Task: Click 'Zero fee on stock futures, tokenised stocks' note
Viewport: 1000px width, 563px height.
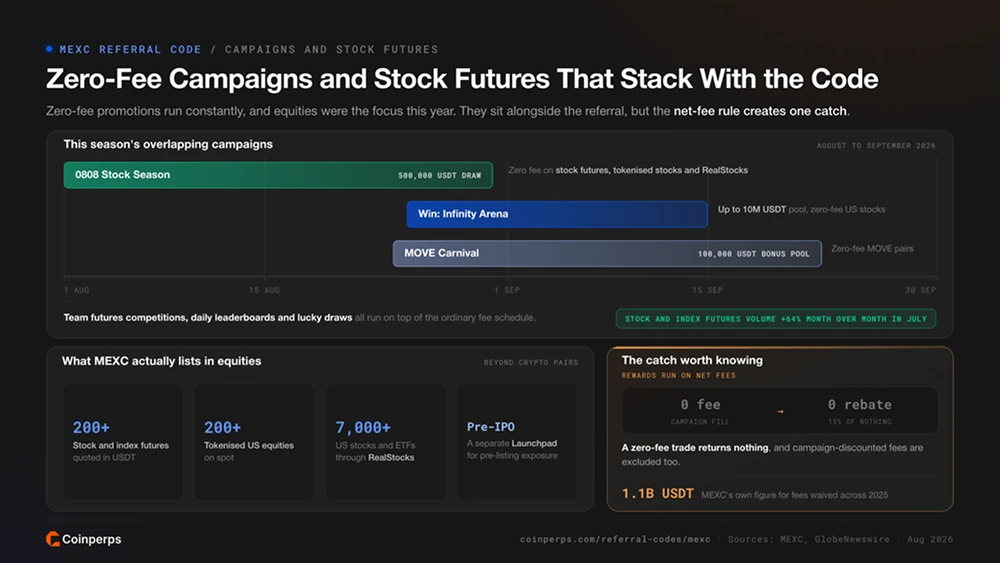Action: pyautogui.click(x=628, y=170)
